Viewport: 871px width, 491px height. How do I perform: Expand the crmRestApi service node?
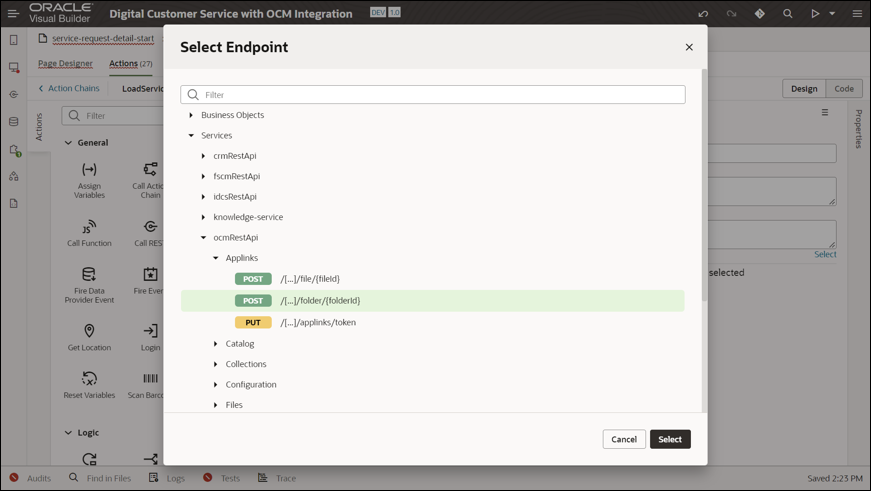pyautogui.click(x=203, y=156)
